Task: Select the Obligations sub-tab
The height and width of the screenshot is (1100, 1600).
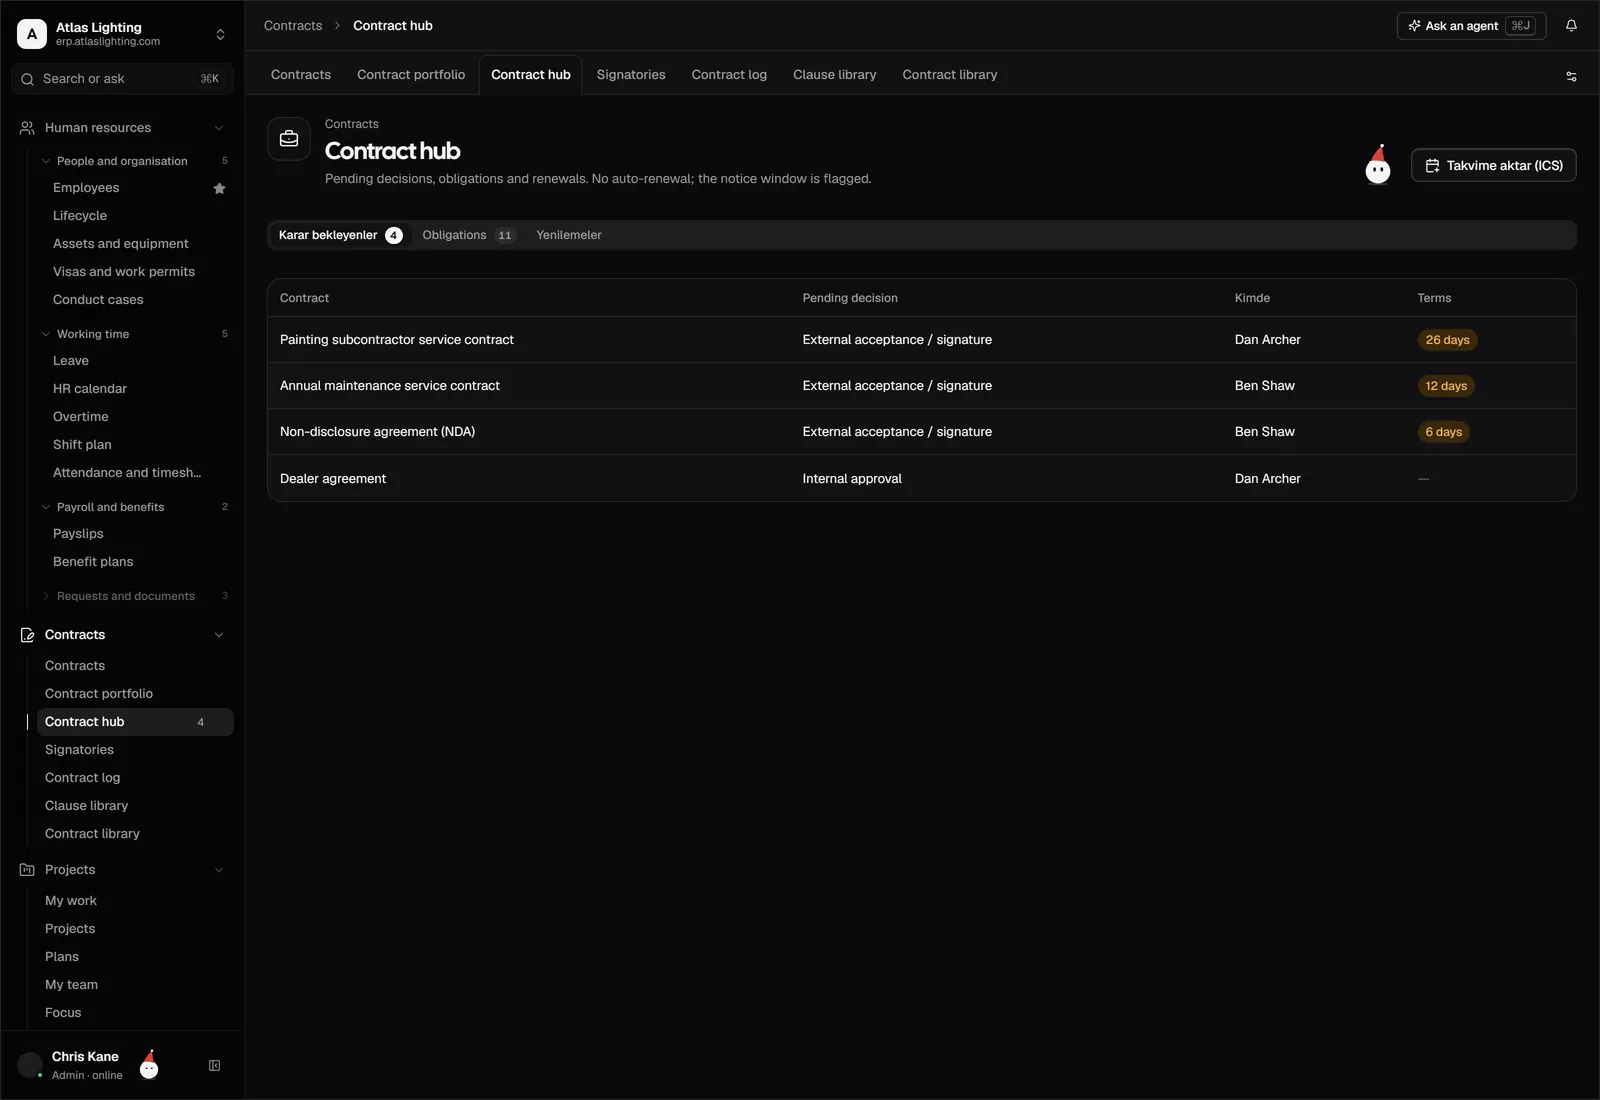Action: [x=468, y=235]
